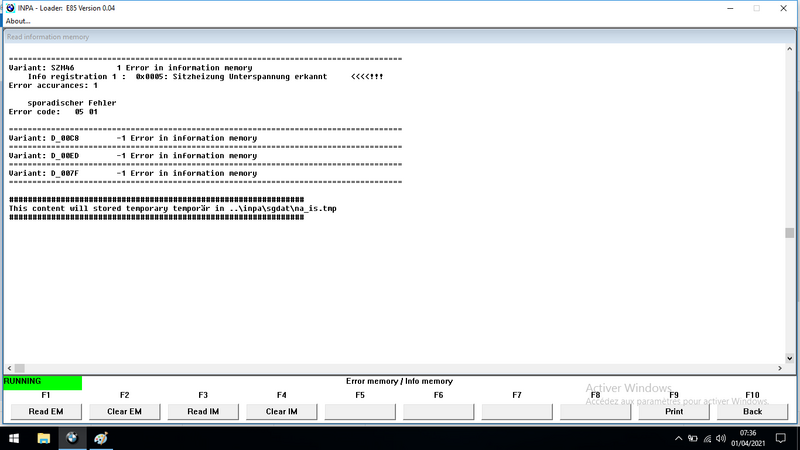The height and width of the screenshot is (450, 800).
Task: Click the na_is.tmp storage path line
Action: (172, 208)
